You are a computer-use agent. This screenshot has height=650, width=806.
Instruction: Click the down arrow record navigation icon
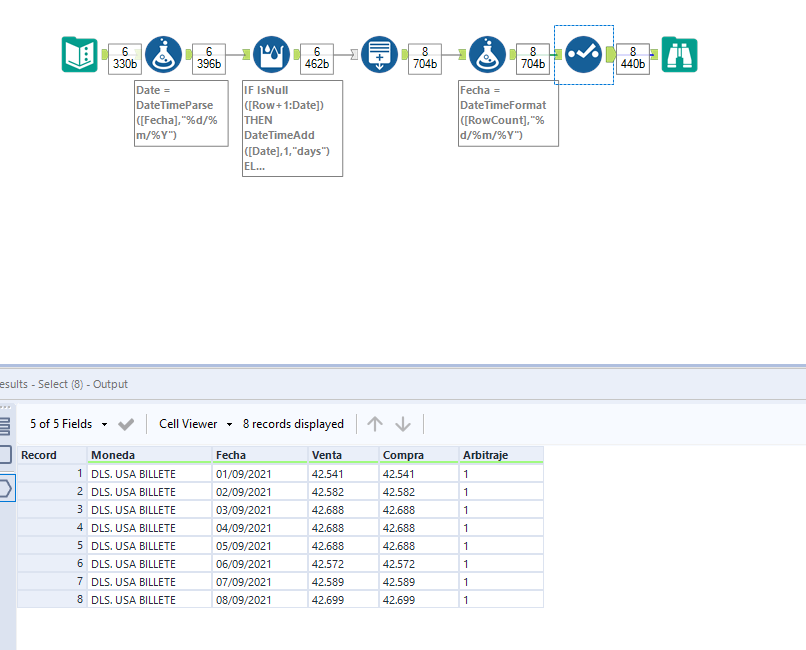tap(403, 424)
